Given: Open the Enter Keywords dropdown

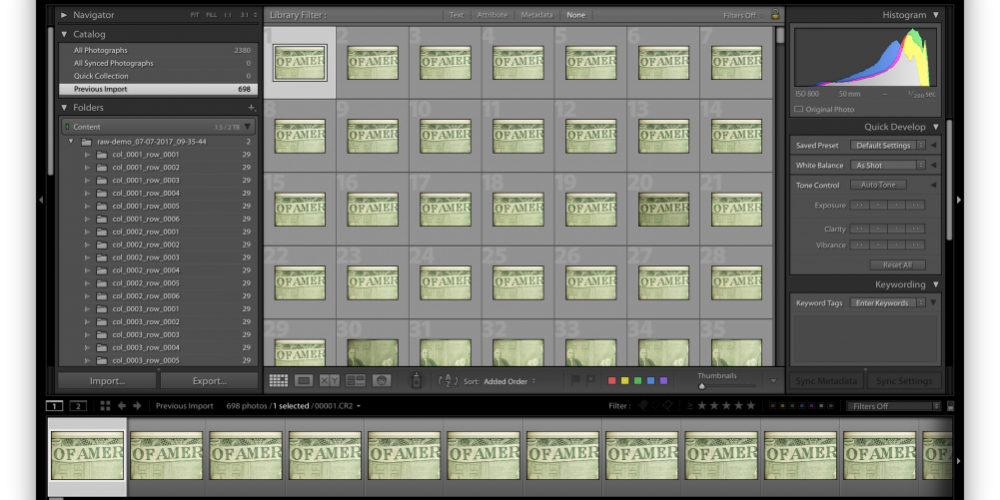Looking at the screenshot, I should click(x=888, y=303).
